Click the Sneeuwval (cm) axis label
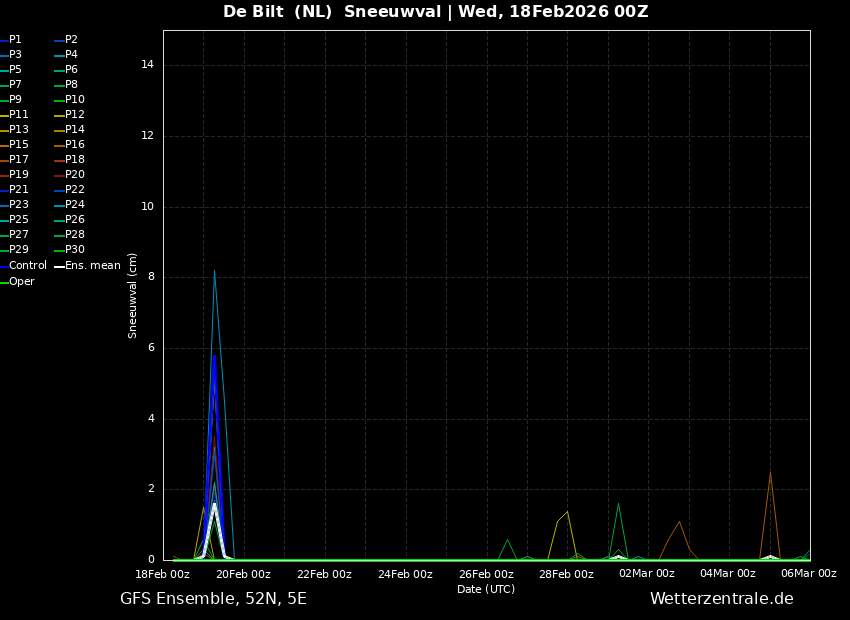Viewport: 850px width, 620px height. [132, 296]
